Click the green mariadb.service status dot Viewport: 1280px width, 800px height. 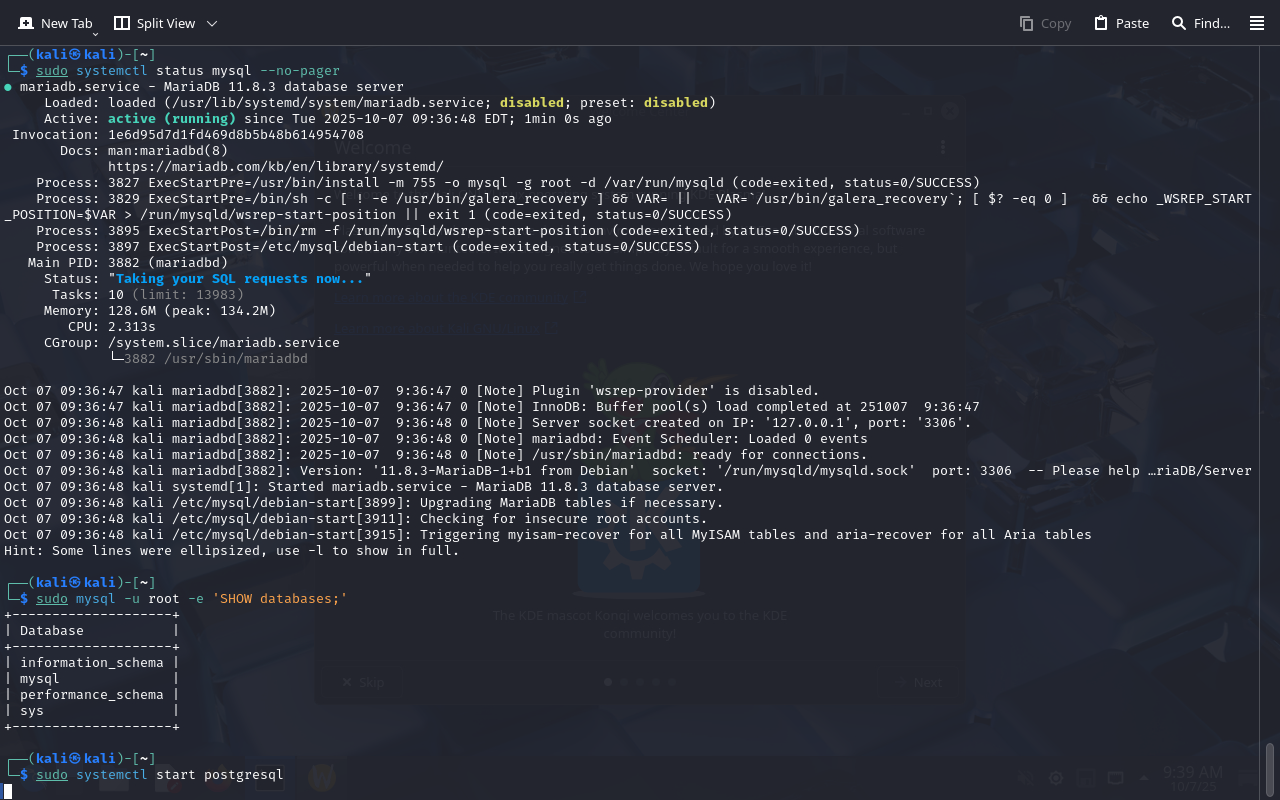click(8, 87)
